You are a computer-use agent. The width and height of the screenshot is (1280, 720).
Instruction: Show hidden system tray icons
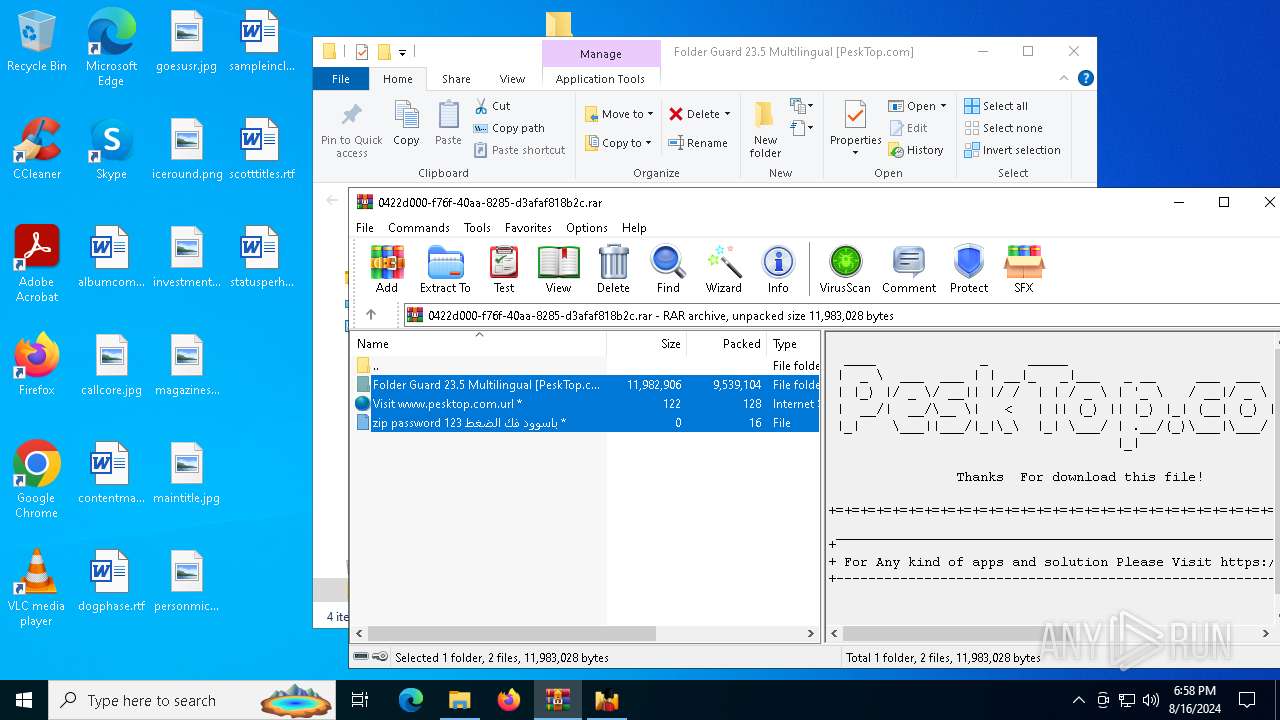click(1078, 700)
